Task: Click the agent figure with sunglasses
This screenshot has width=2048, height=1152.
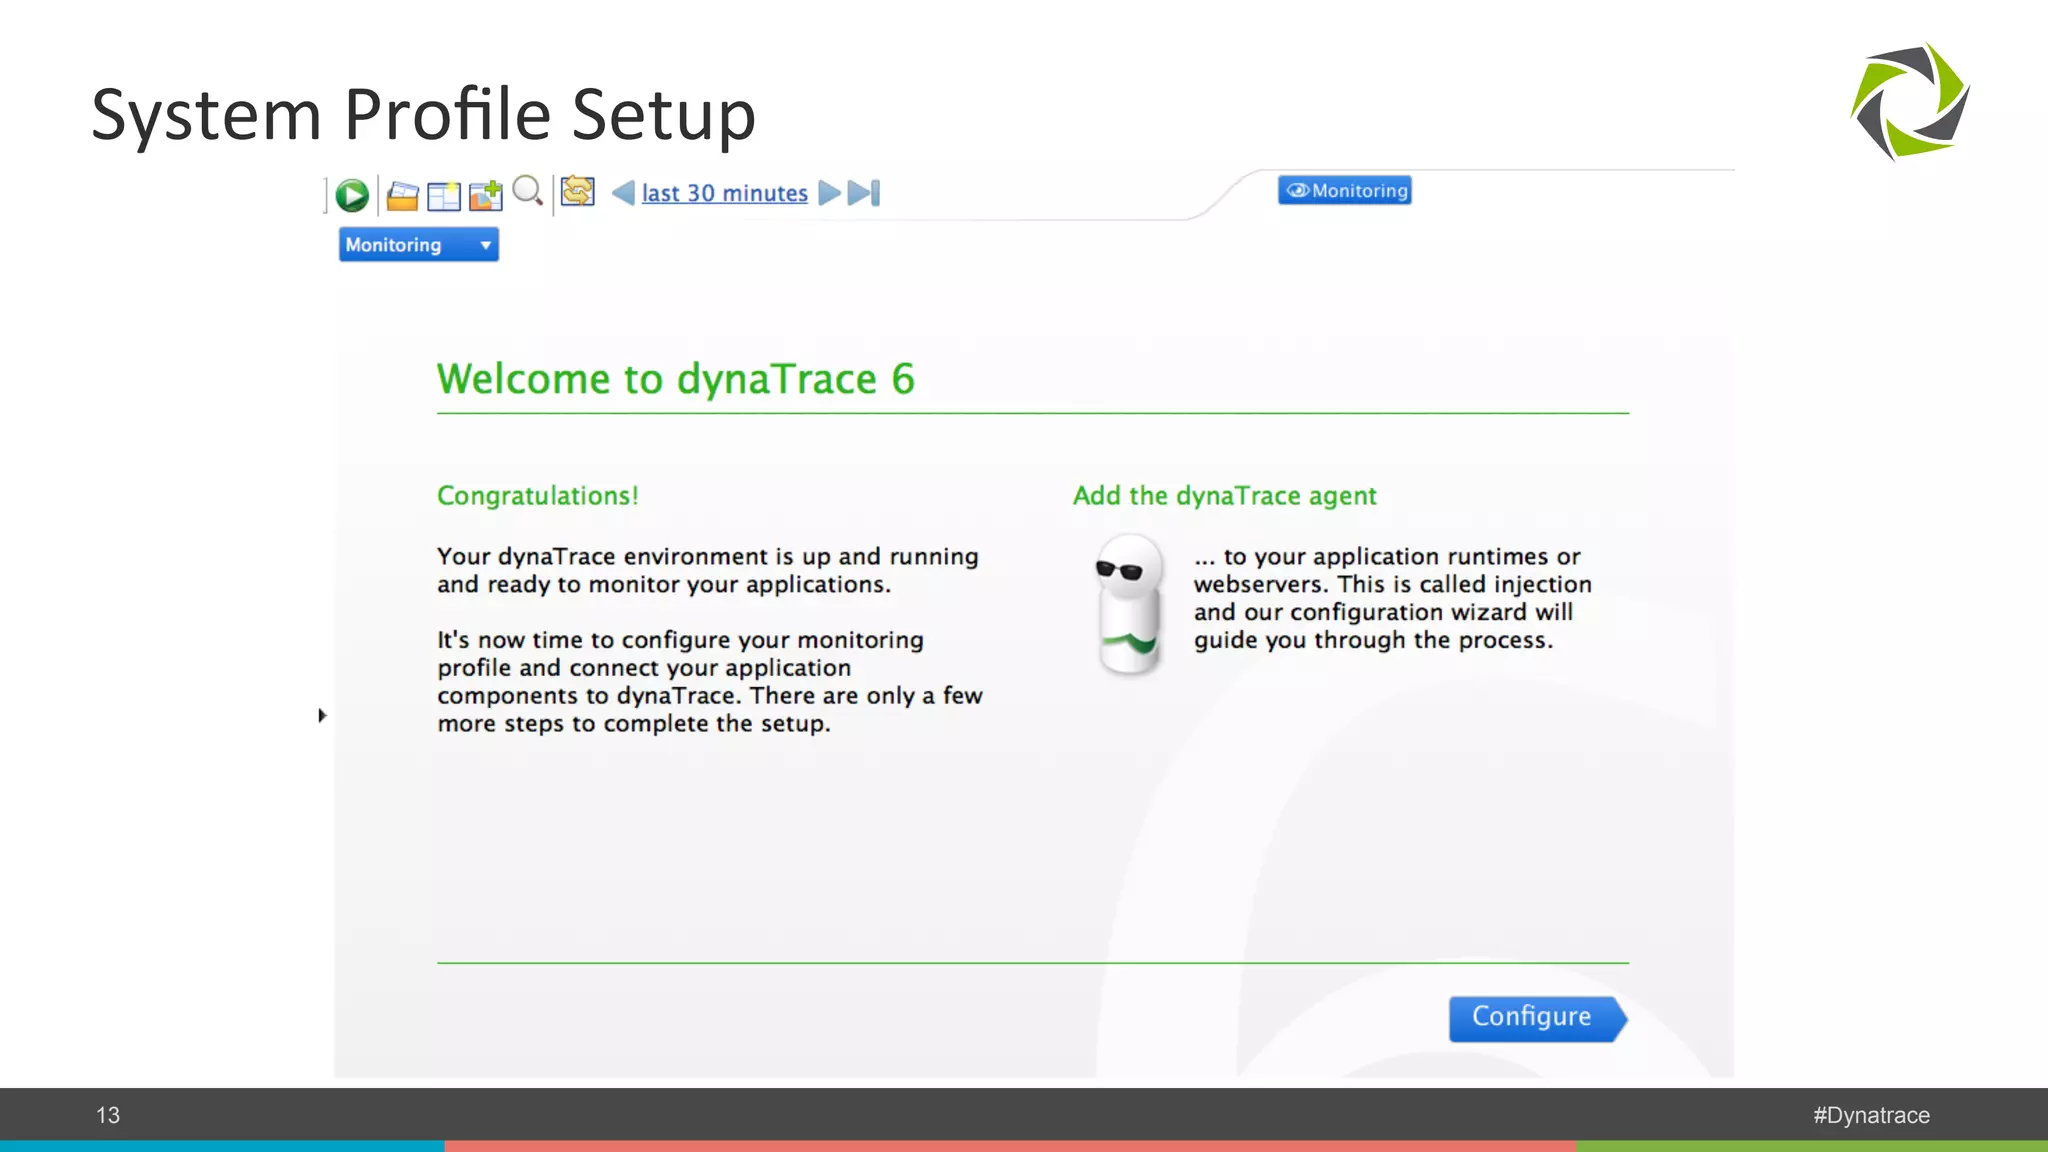Action: point(1130,605)
